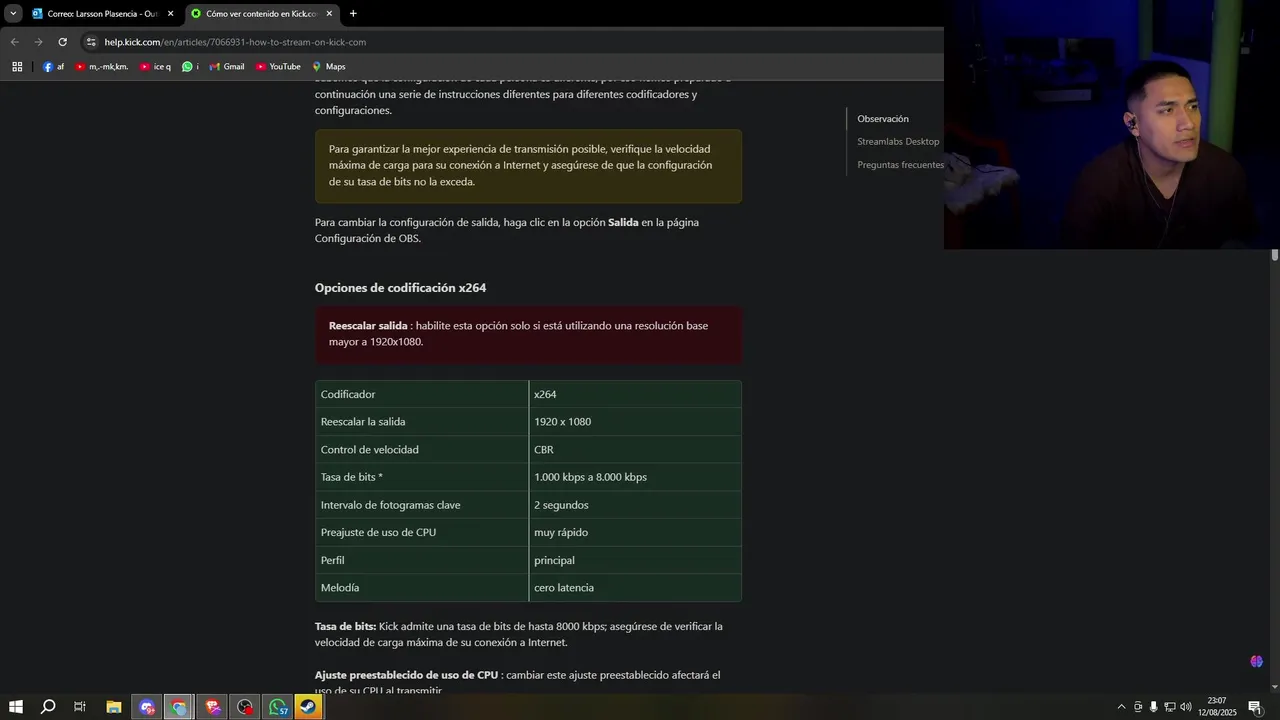Select the 'Perfil' table cell

coord(422,561)
